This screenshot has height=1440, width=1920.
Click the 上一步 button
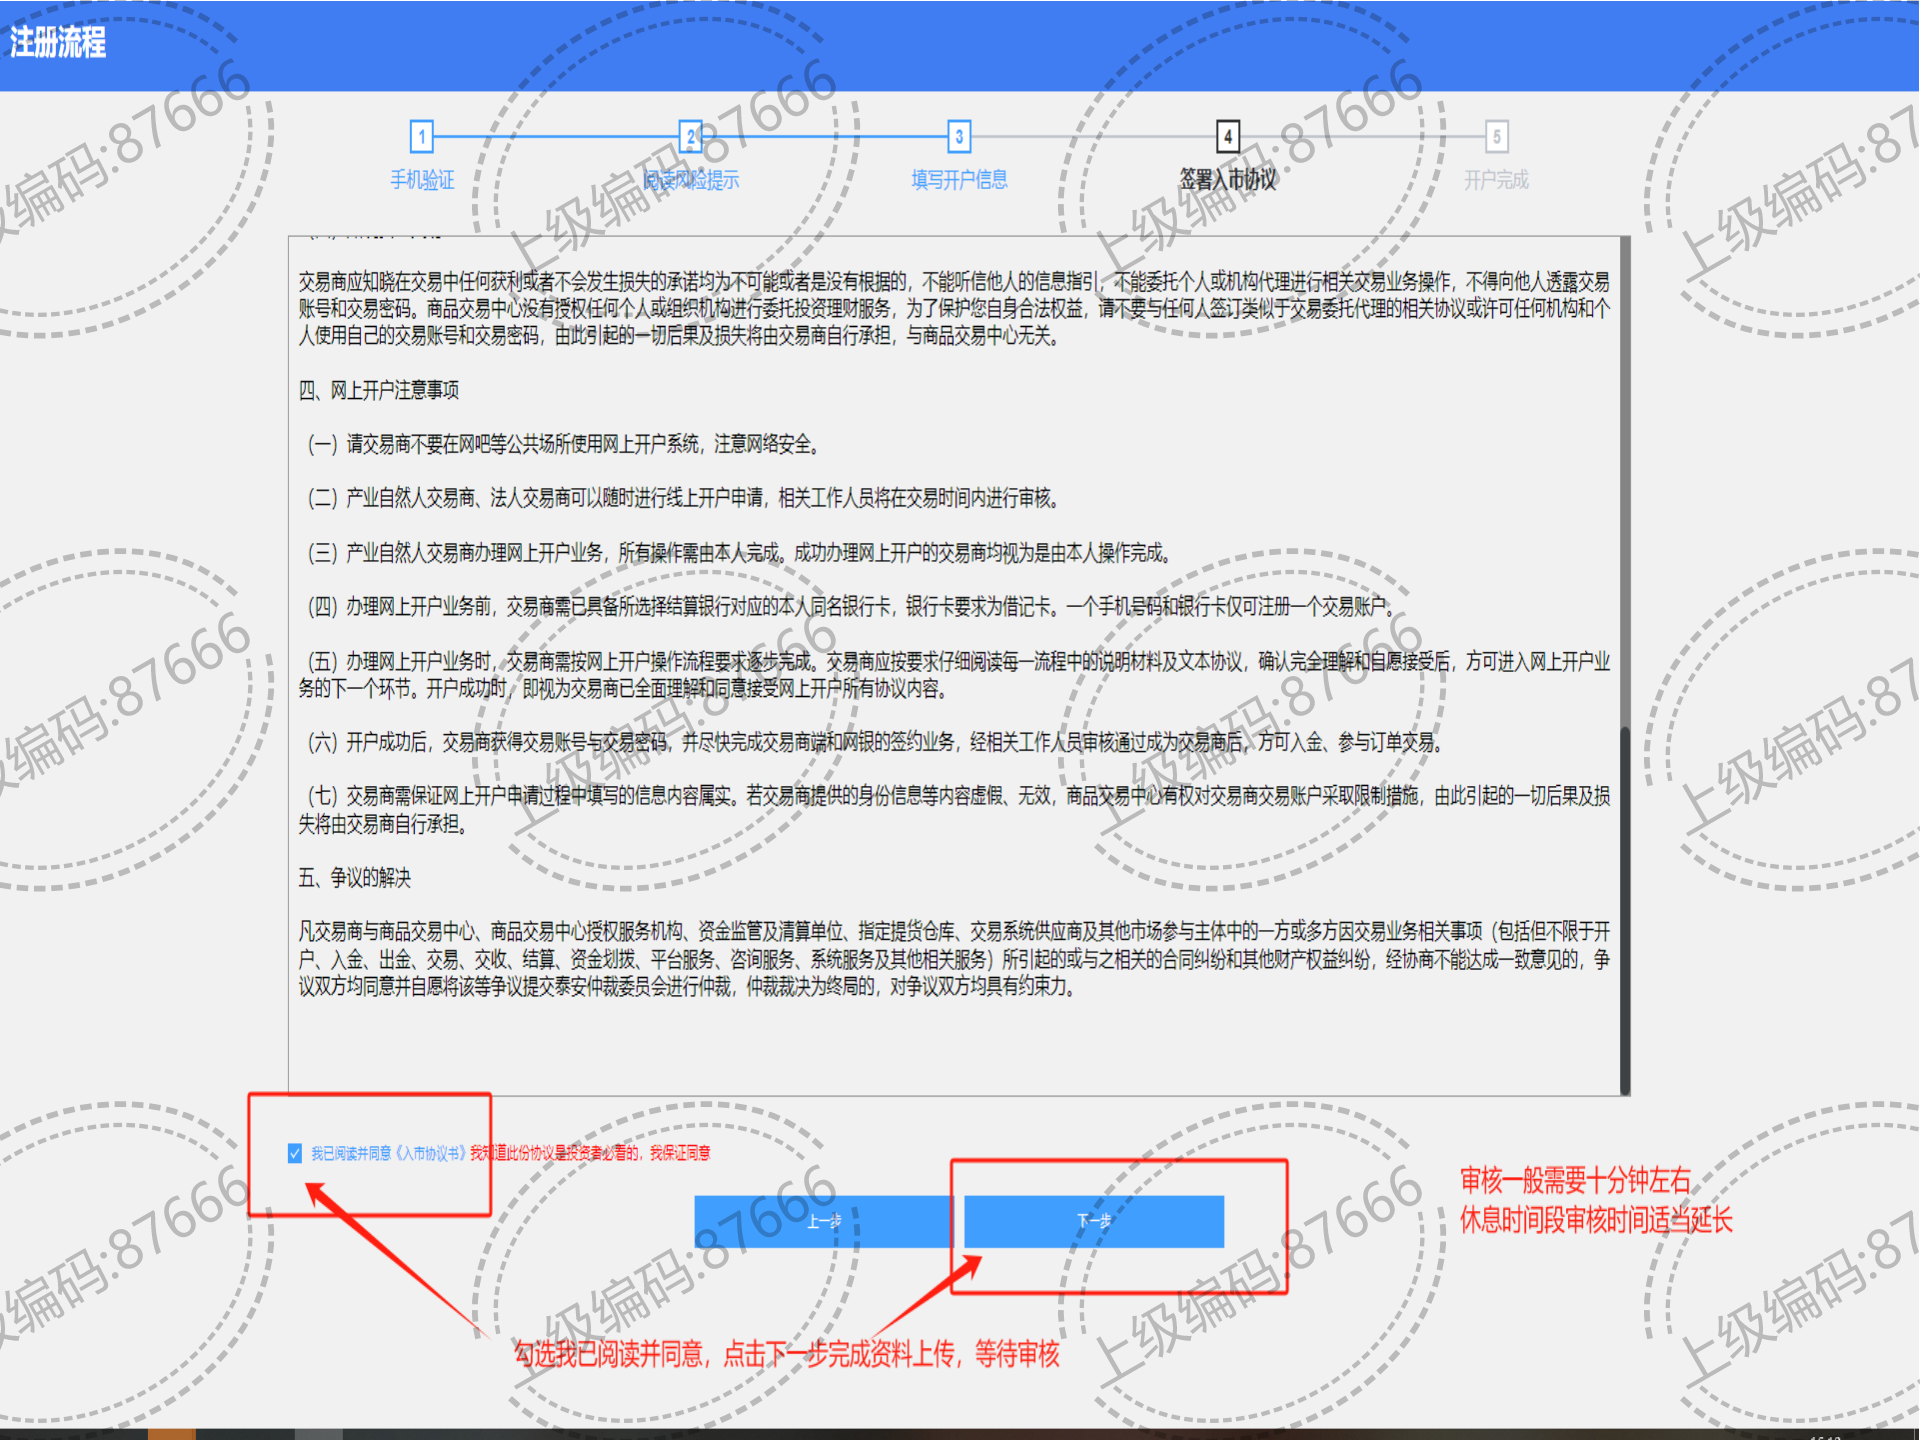pos(824,1221)
